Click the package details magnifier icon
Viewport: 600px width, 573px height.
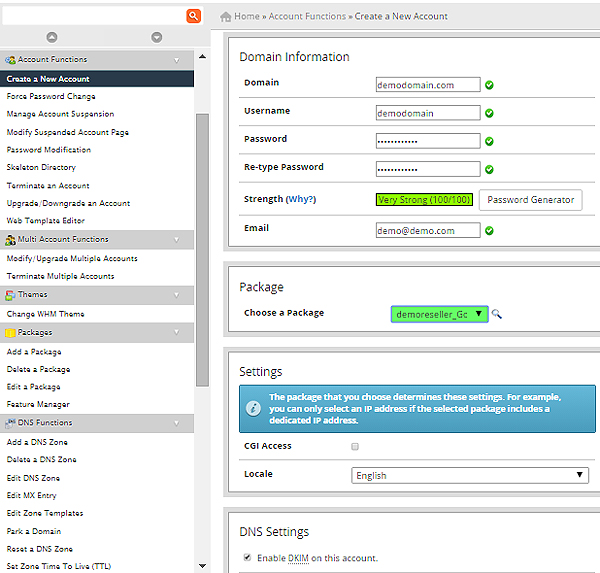497,314
